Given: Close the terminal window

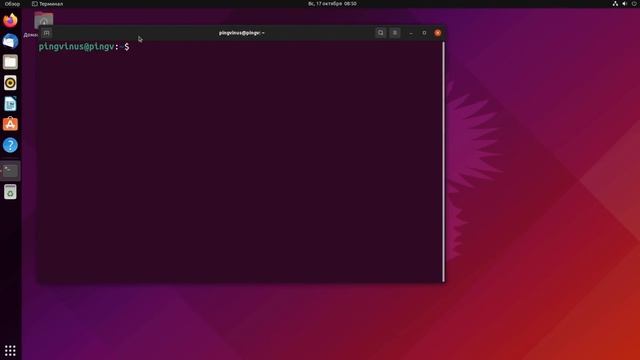Looking at the screenshot, I should tap(438, 33).
